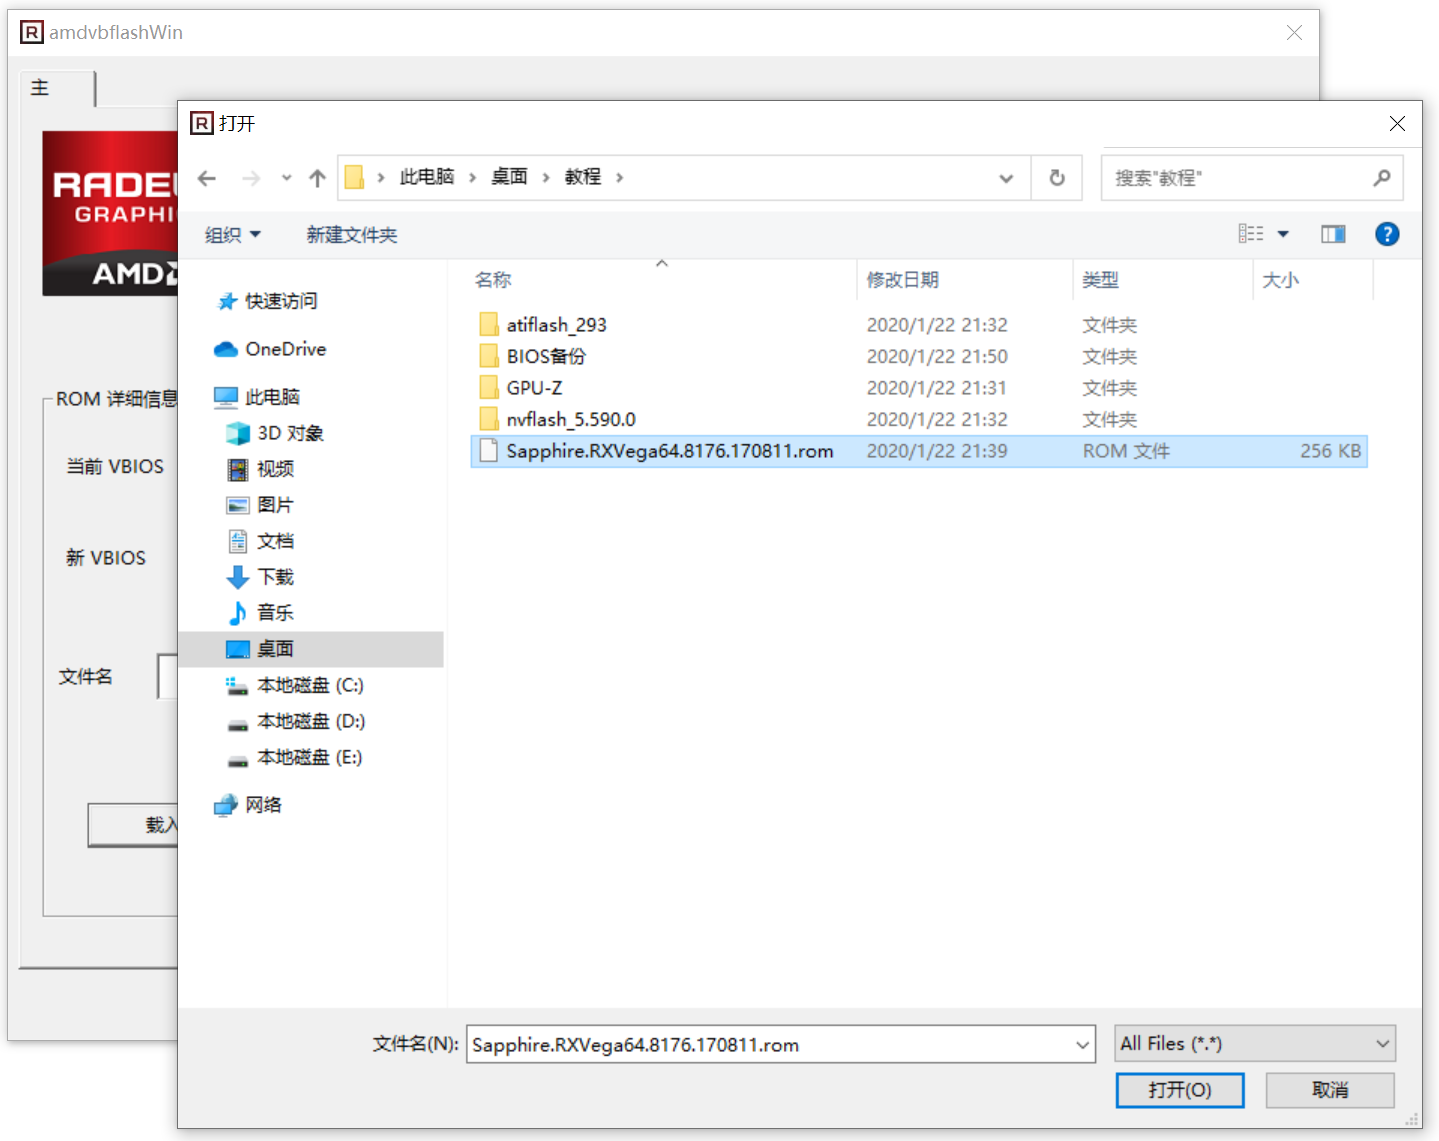1439x1141 pixels.
Task: Open 3D 对象 folder in sidebar
Action: (x=275, y=433)
